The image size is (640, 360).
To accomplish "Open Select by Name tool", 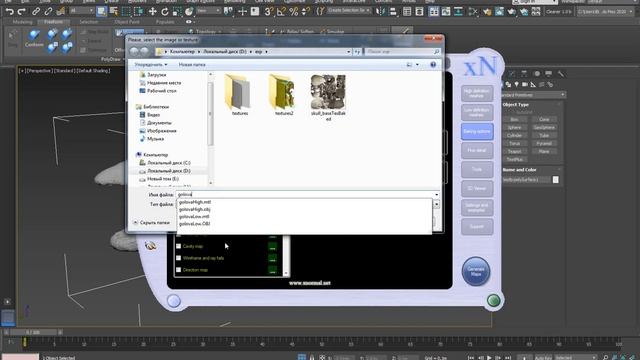I will coord(114,11).
